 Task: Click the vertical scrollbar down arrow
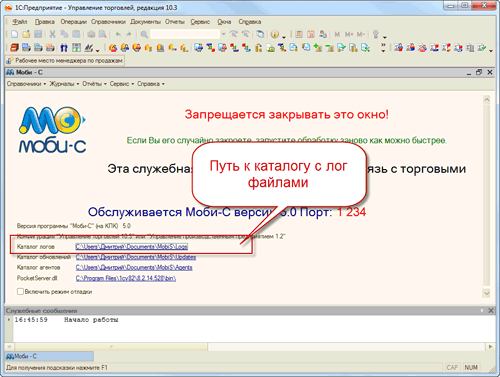click(487, 293)
